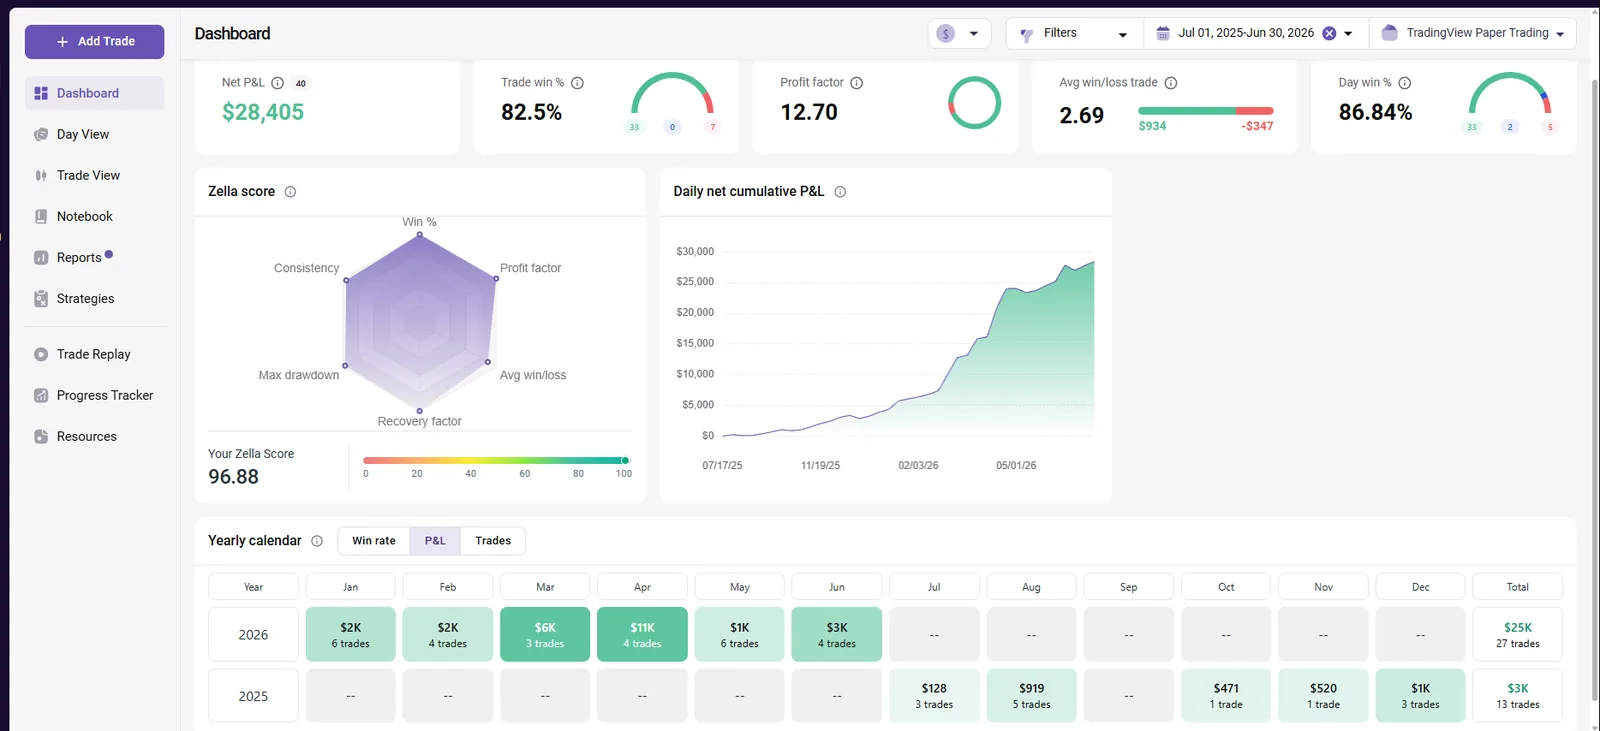This screenshot has width=1600, height=731.
Task: Open April 2026 $11K cell
Action: [x=642, y=635]
